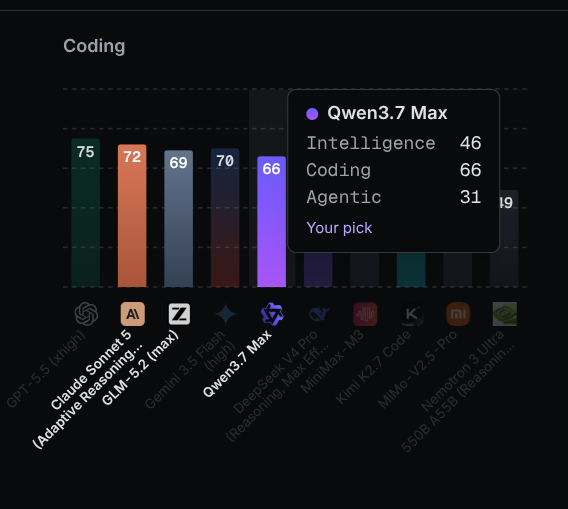Image resolution: width=568 pixels, height=509 pixels.
Task: Click the 'Nemotron 3 Ultra' axis label
Action: (x=463, y=371)
